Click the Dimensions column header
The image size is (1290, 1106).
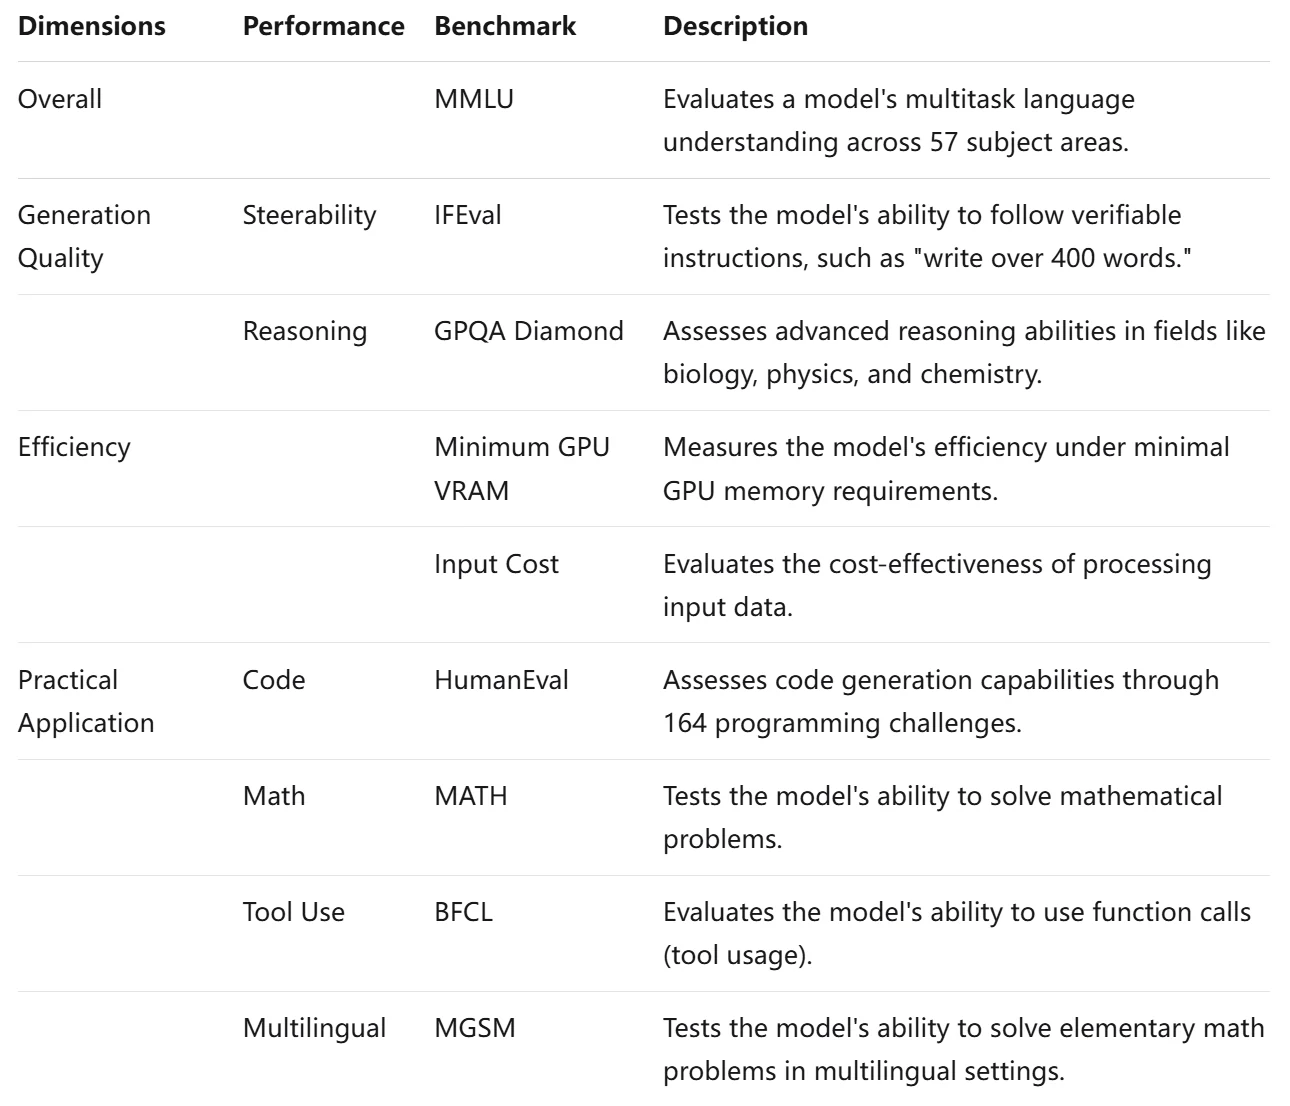point(92,26)
